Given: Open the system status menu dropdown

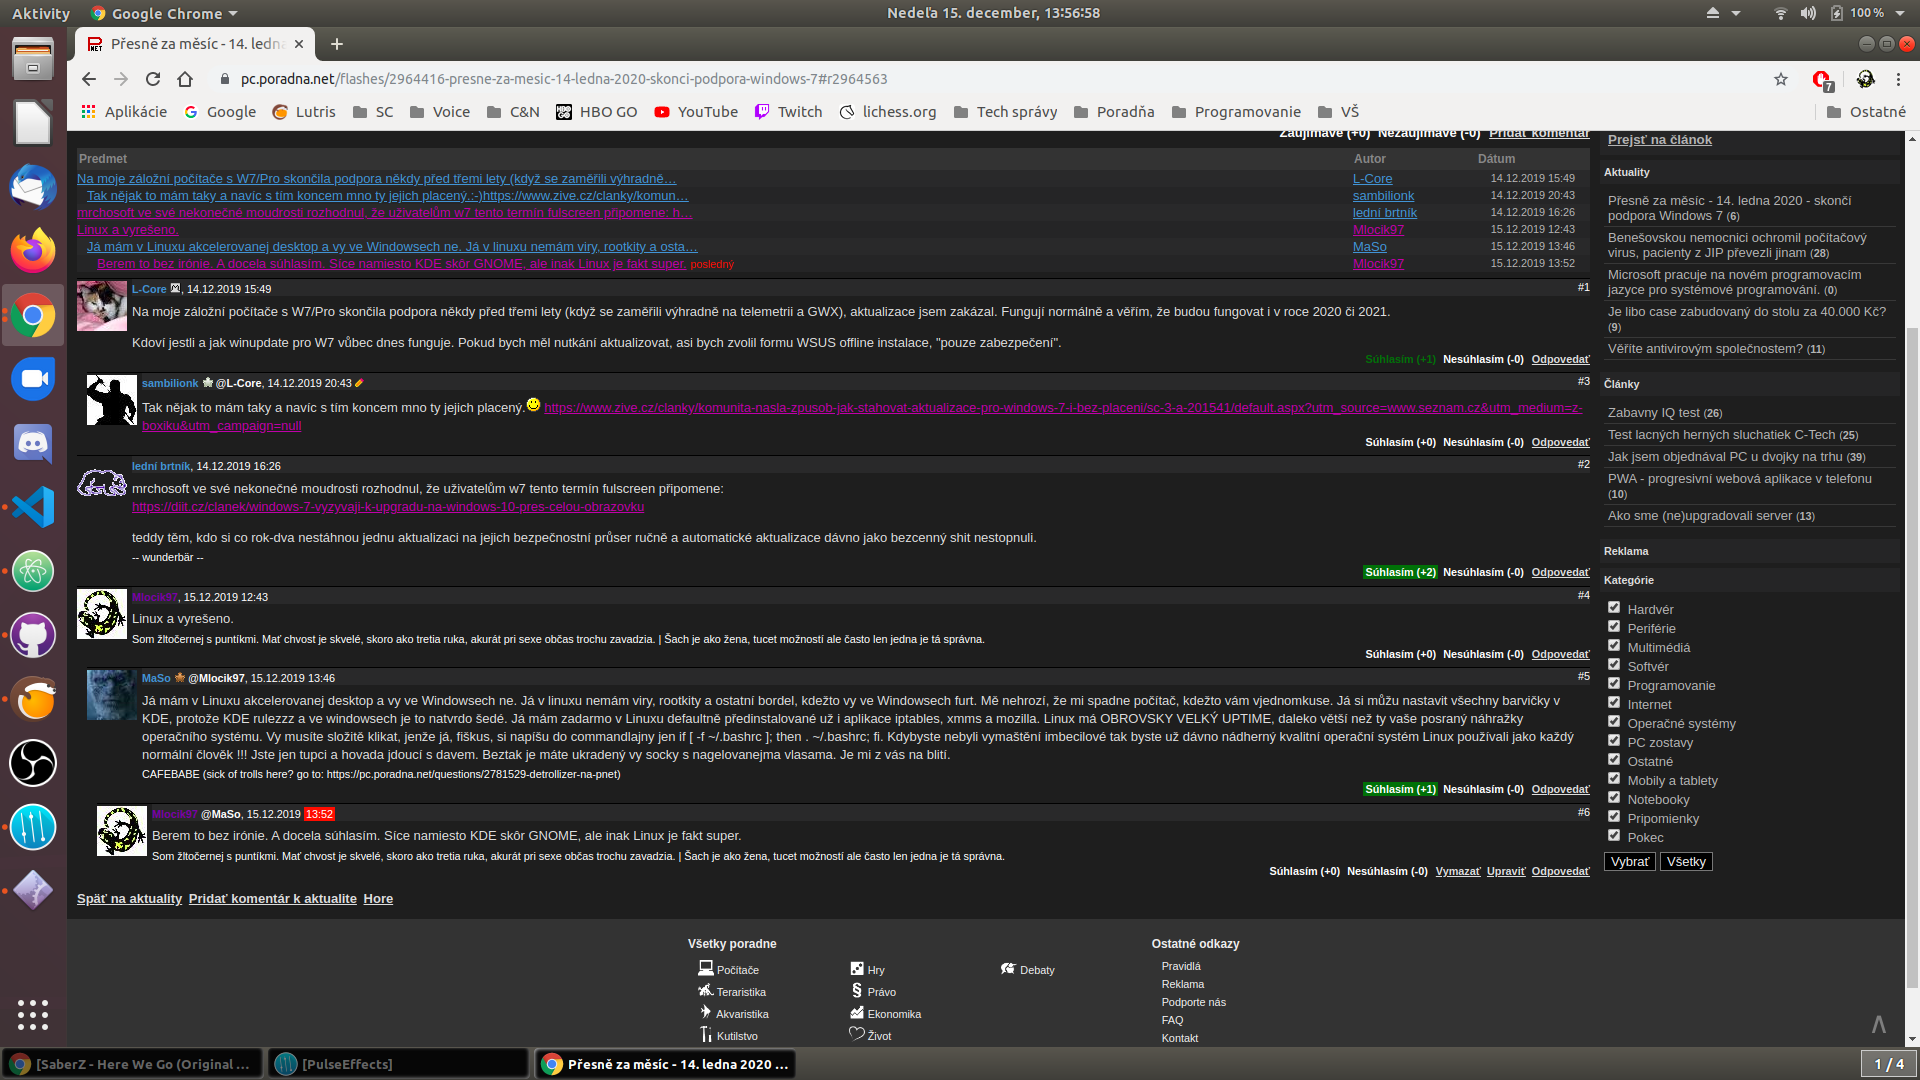Looking at the screenshot, I should click(x=1898, y=13).
